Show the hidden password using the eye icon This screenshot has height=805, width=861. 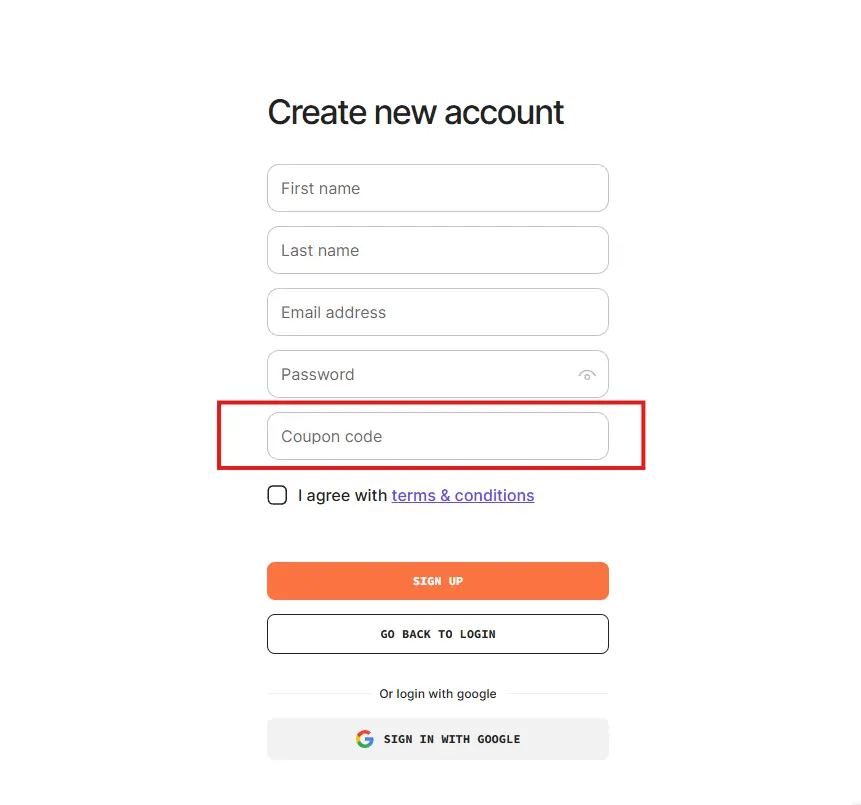pos(587,374)
